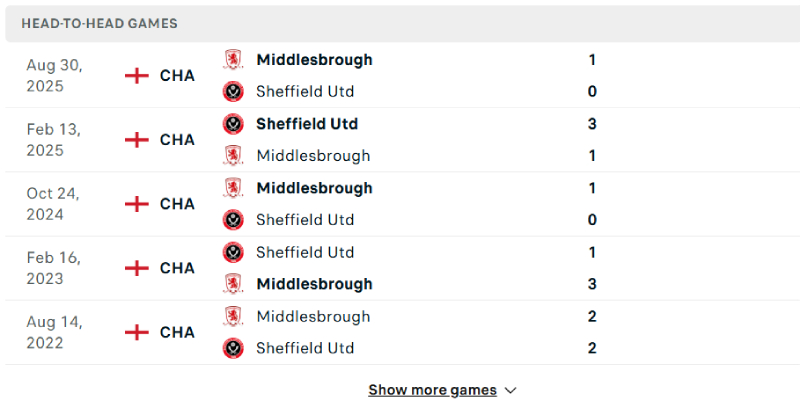The height and width of the screenshot is (415, 800).
Task: Select CHA league label in Aug 14, 2022 row
Action: (177, 332)
